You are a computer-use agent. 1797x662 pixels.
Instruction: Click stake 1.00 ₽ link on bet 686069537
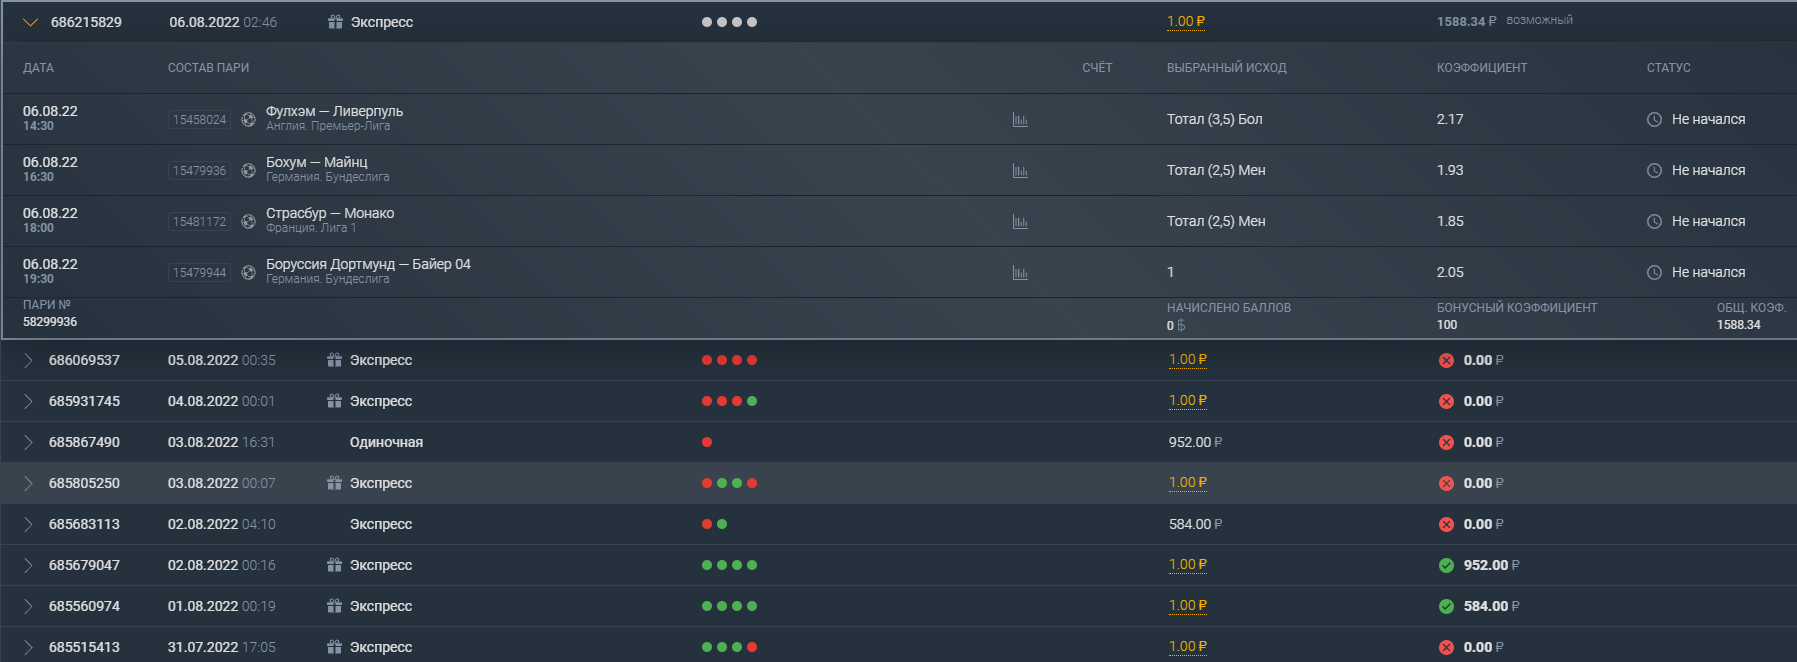point(1188,359)
